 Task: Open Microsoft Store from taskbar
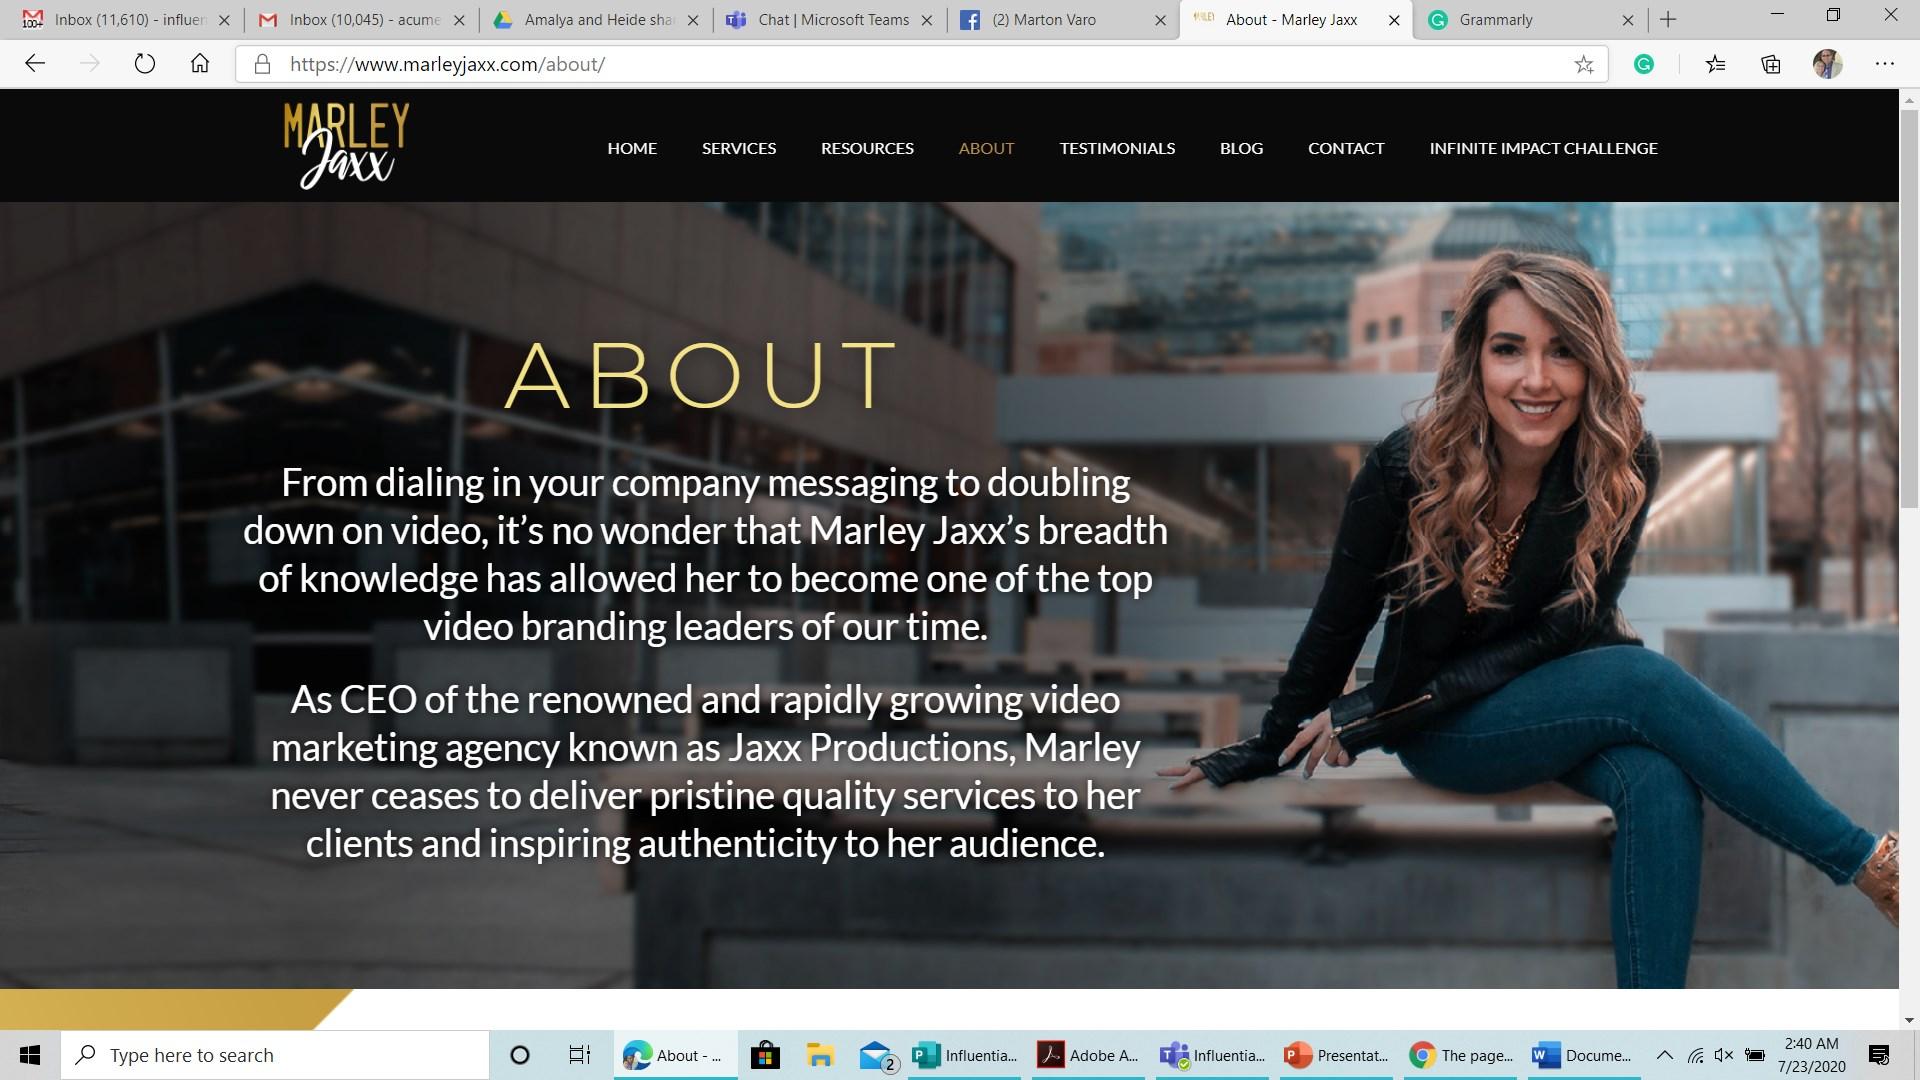(765, 1055)
